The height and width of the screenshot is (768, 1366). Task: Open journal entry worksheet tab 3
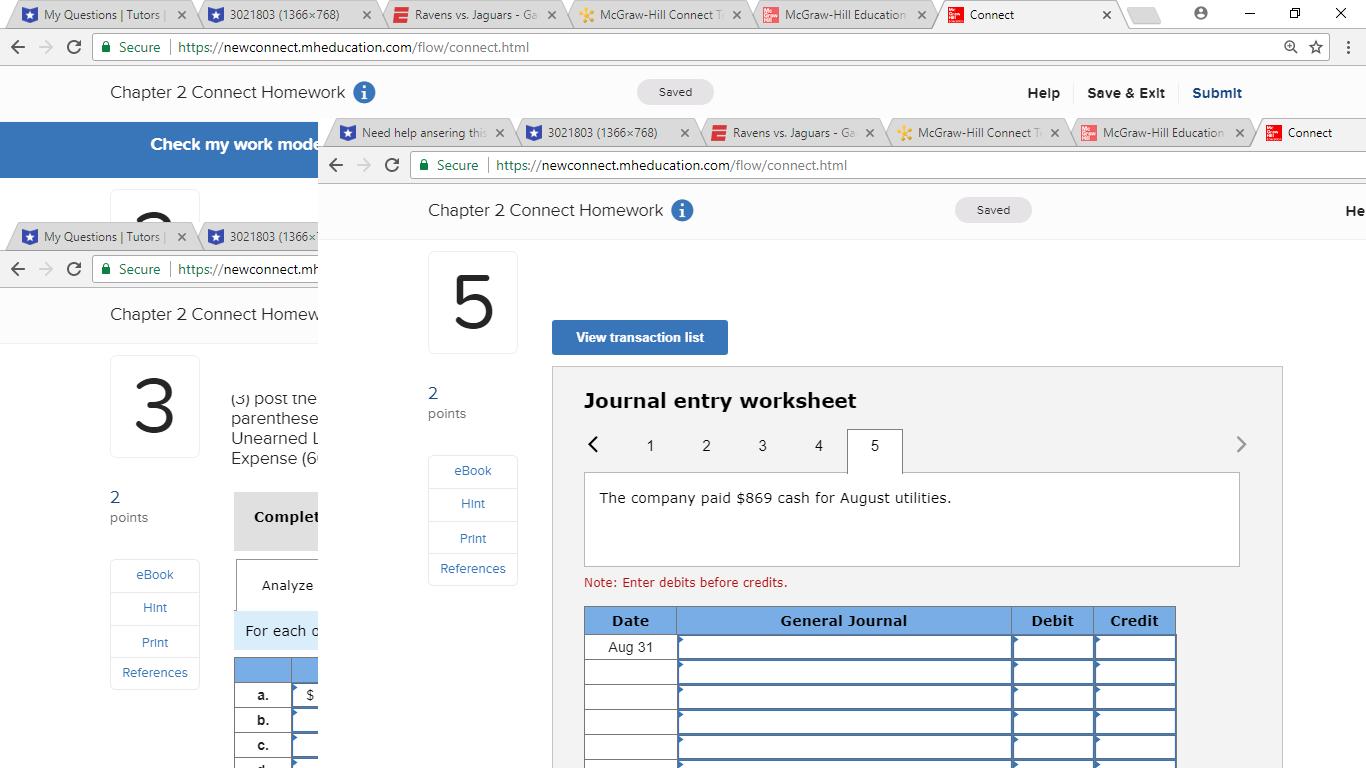pos(762,446)
